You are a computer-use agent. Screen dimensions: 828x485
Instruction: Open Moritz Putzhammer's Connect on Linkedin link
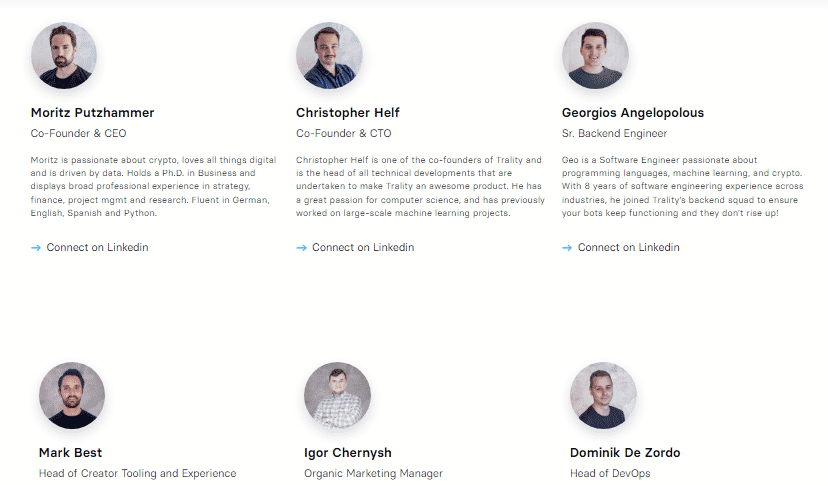97,247
